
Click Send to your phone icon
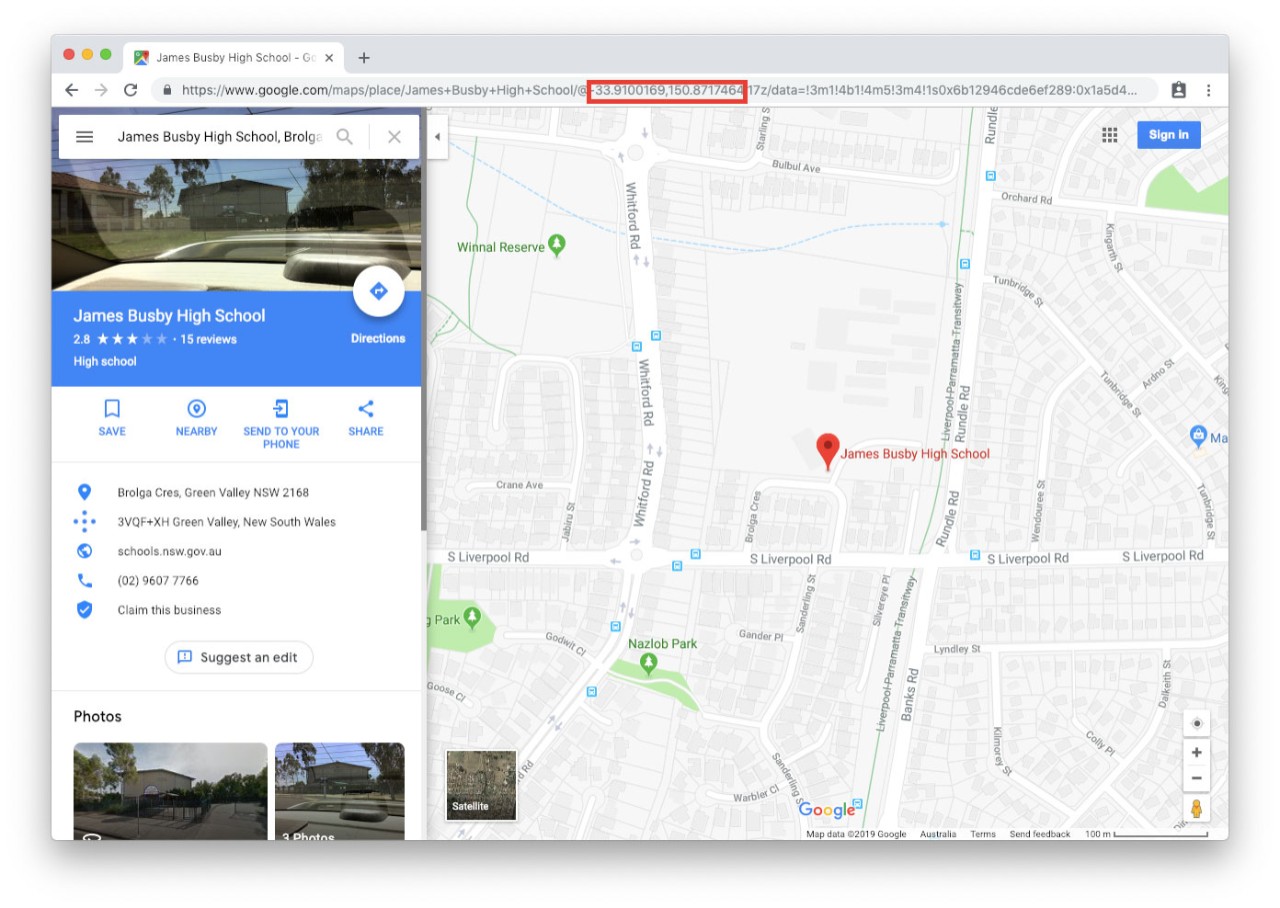coord(281,408)
